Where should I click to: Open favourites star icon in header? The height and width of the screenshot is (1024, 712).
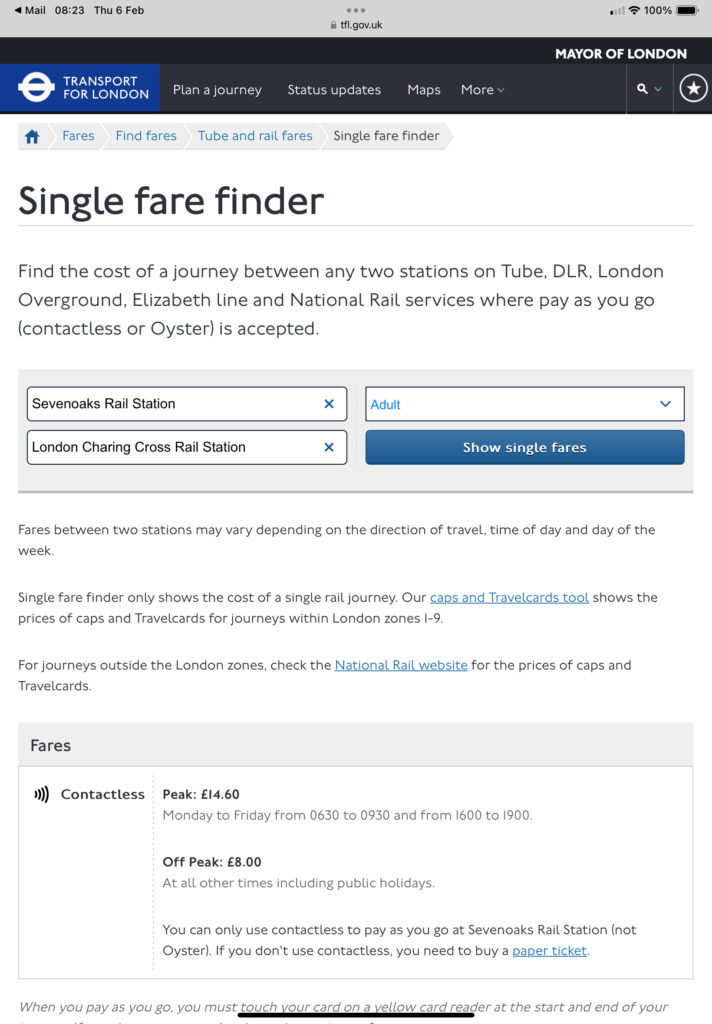click(693, 88)
